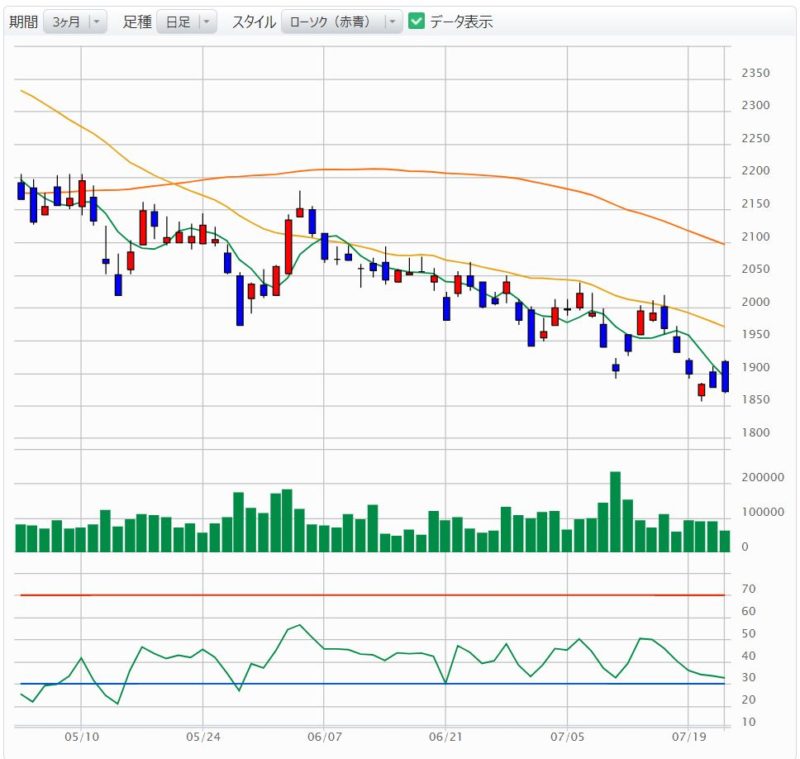Toggle the データ表示 checkbox

(x=416, y=21)
